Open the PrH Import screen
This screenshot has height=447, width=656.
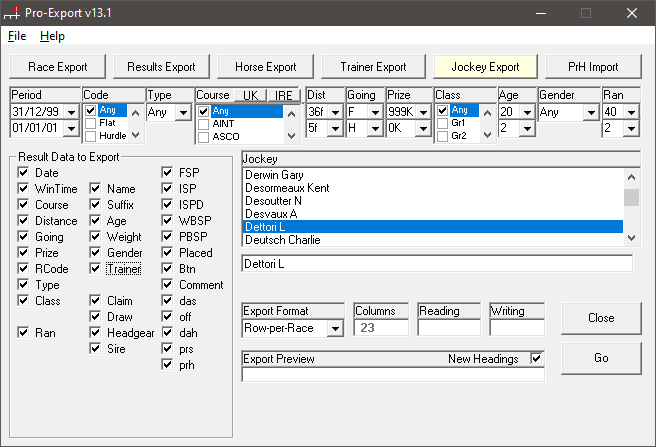coord(593,67)
